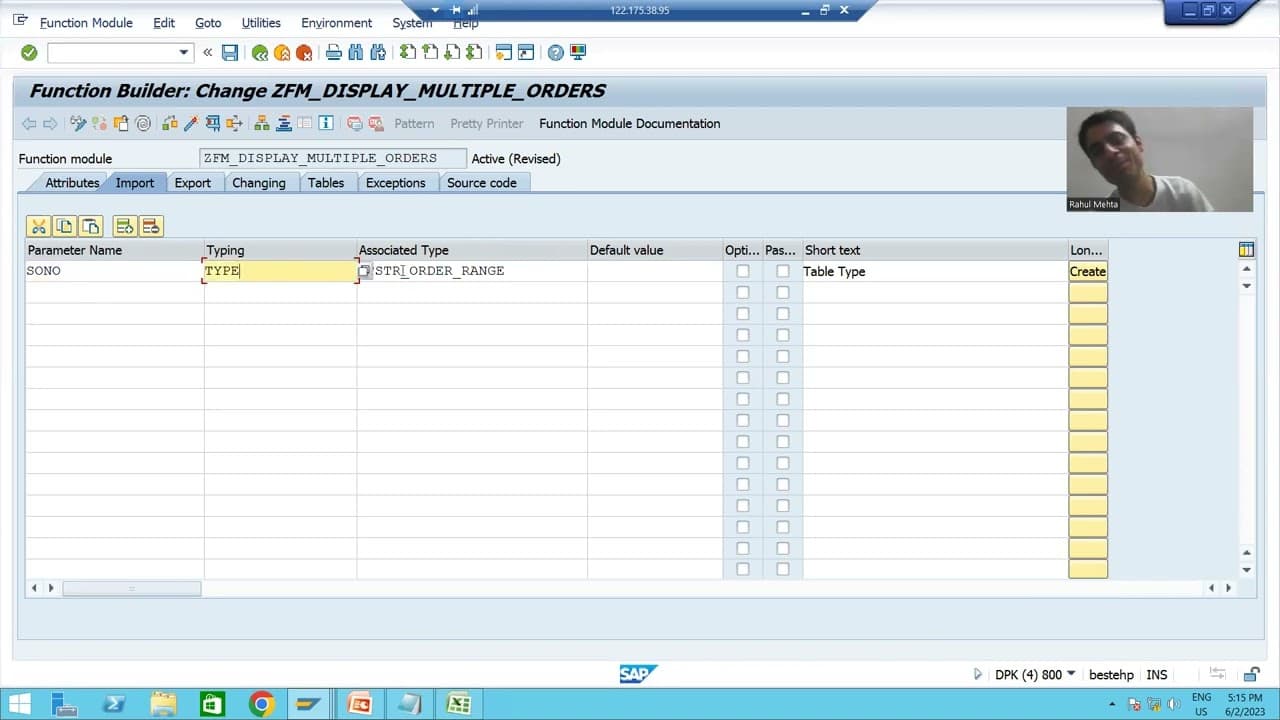Expand the command field dropdown arrow

pyautogui.click(x=184, y=52)
